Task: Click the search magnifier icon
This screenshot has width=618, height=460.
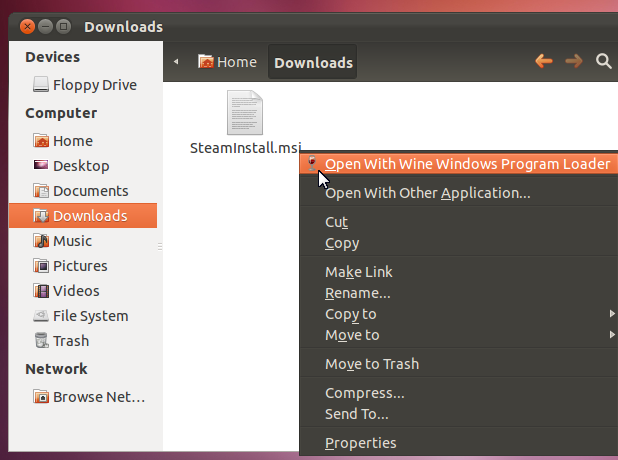Action: [x=603, y=62]
